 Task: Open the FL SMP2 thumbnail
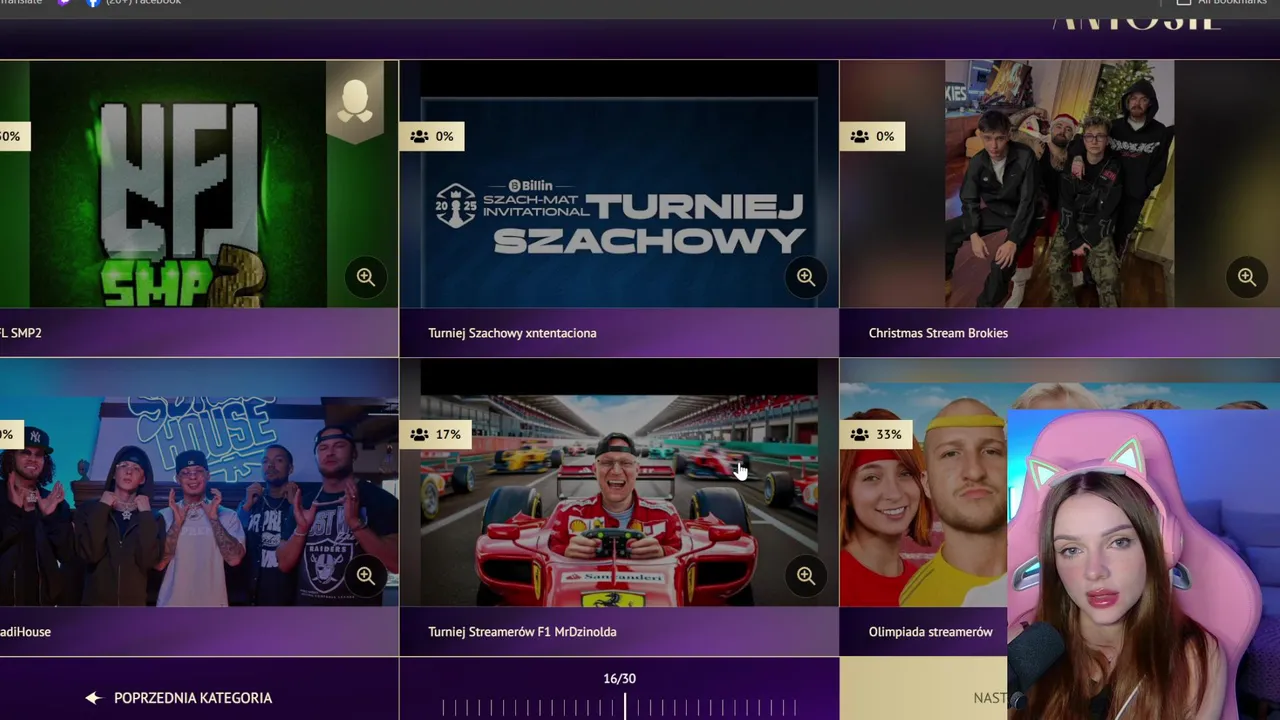coord(199,184)
